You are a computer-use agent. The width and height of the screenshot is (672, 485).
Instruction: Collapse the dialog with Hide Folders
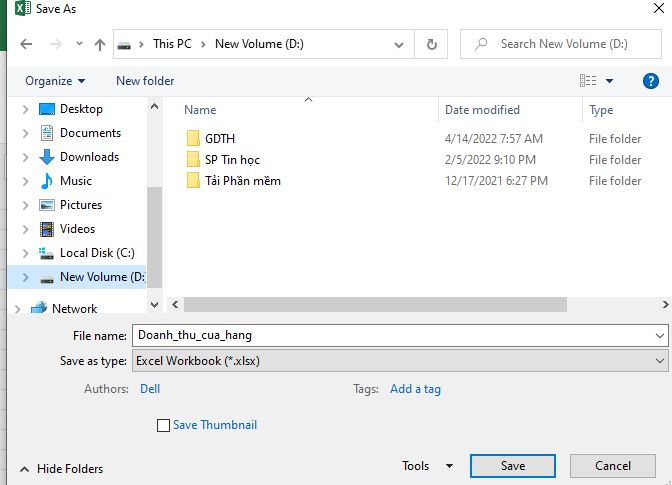[x=61, y=468]
